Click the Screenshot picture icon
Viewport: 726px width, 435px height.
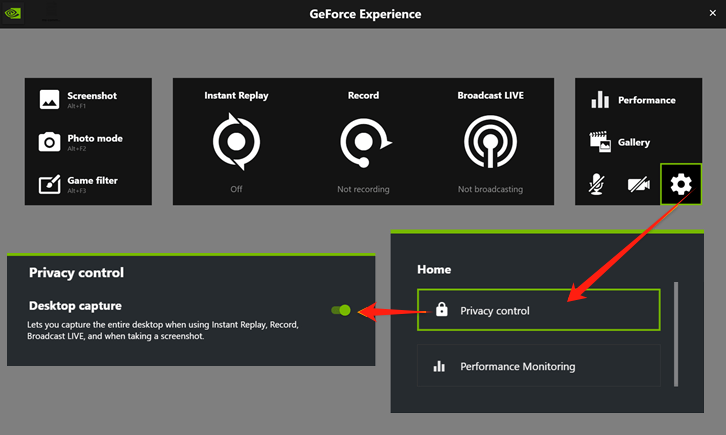49,99
